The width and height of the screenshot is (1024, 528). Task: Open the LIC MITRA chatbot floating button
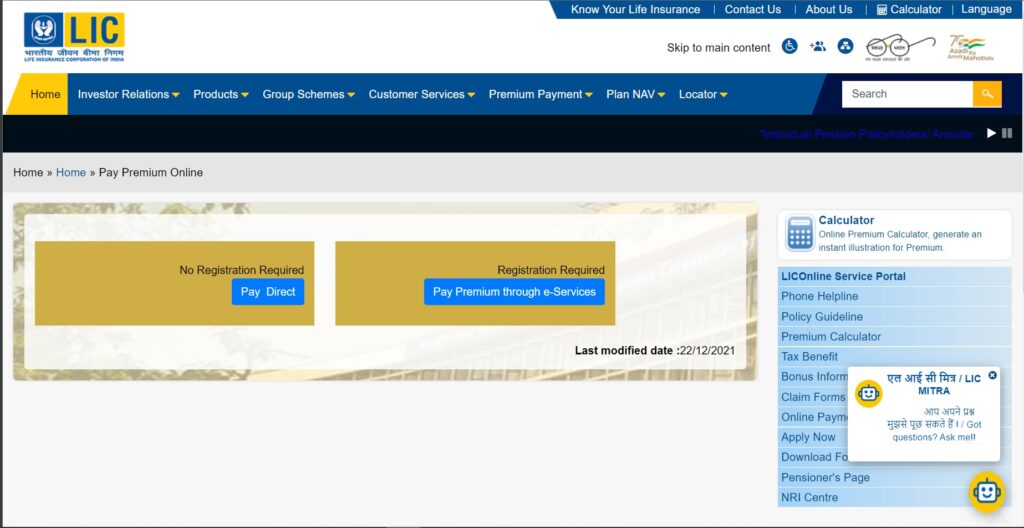coord(987,491)
